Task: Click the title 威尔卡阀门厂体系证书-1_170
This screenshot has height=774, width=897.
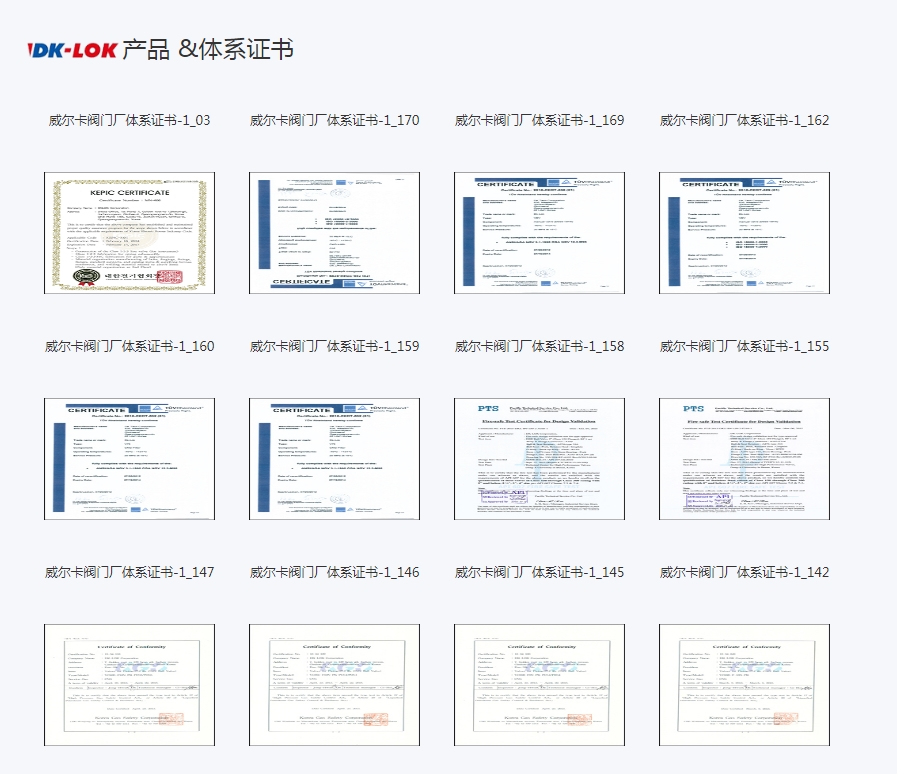Action: pyautogui.click(x=334, y=120)
